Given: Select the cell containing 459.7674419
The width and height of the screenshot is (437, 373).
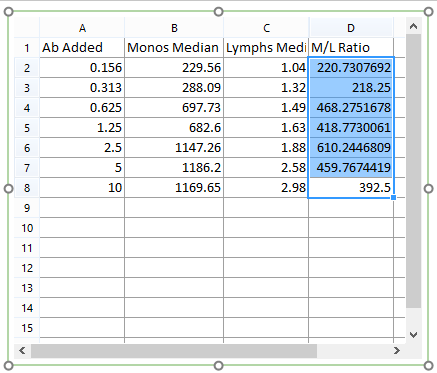Looking at the screenshot, I should pyautogui.click(x=351, y=168).
